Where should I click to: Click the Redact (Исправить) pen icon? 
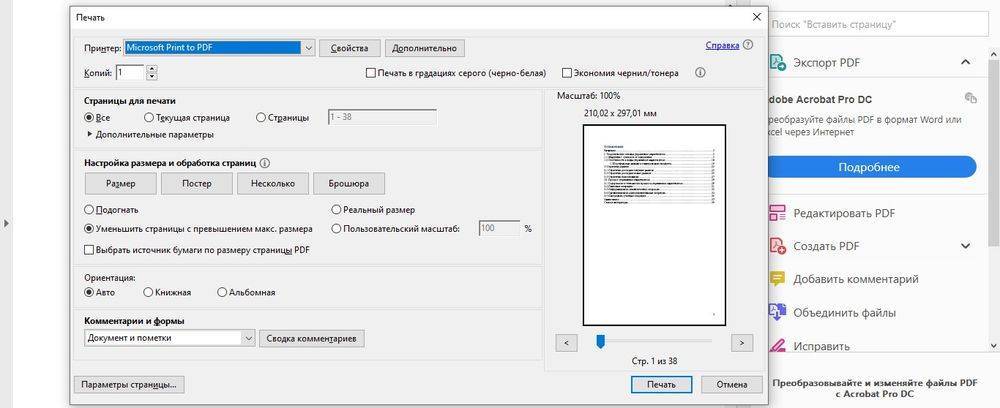tap(777, 346)
